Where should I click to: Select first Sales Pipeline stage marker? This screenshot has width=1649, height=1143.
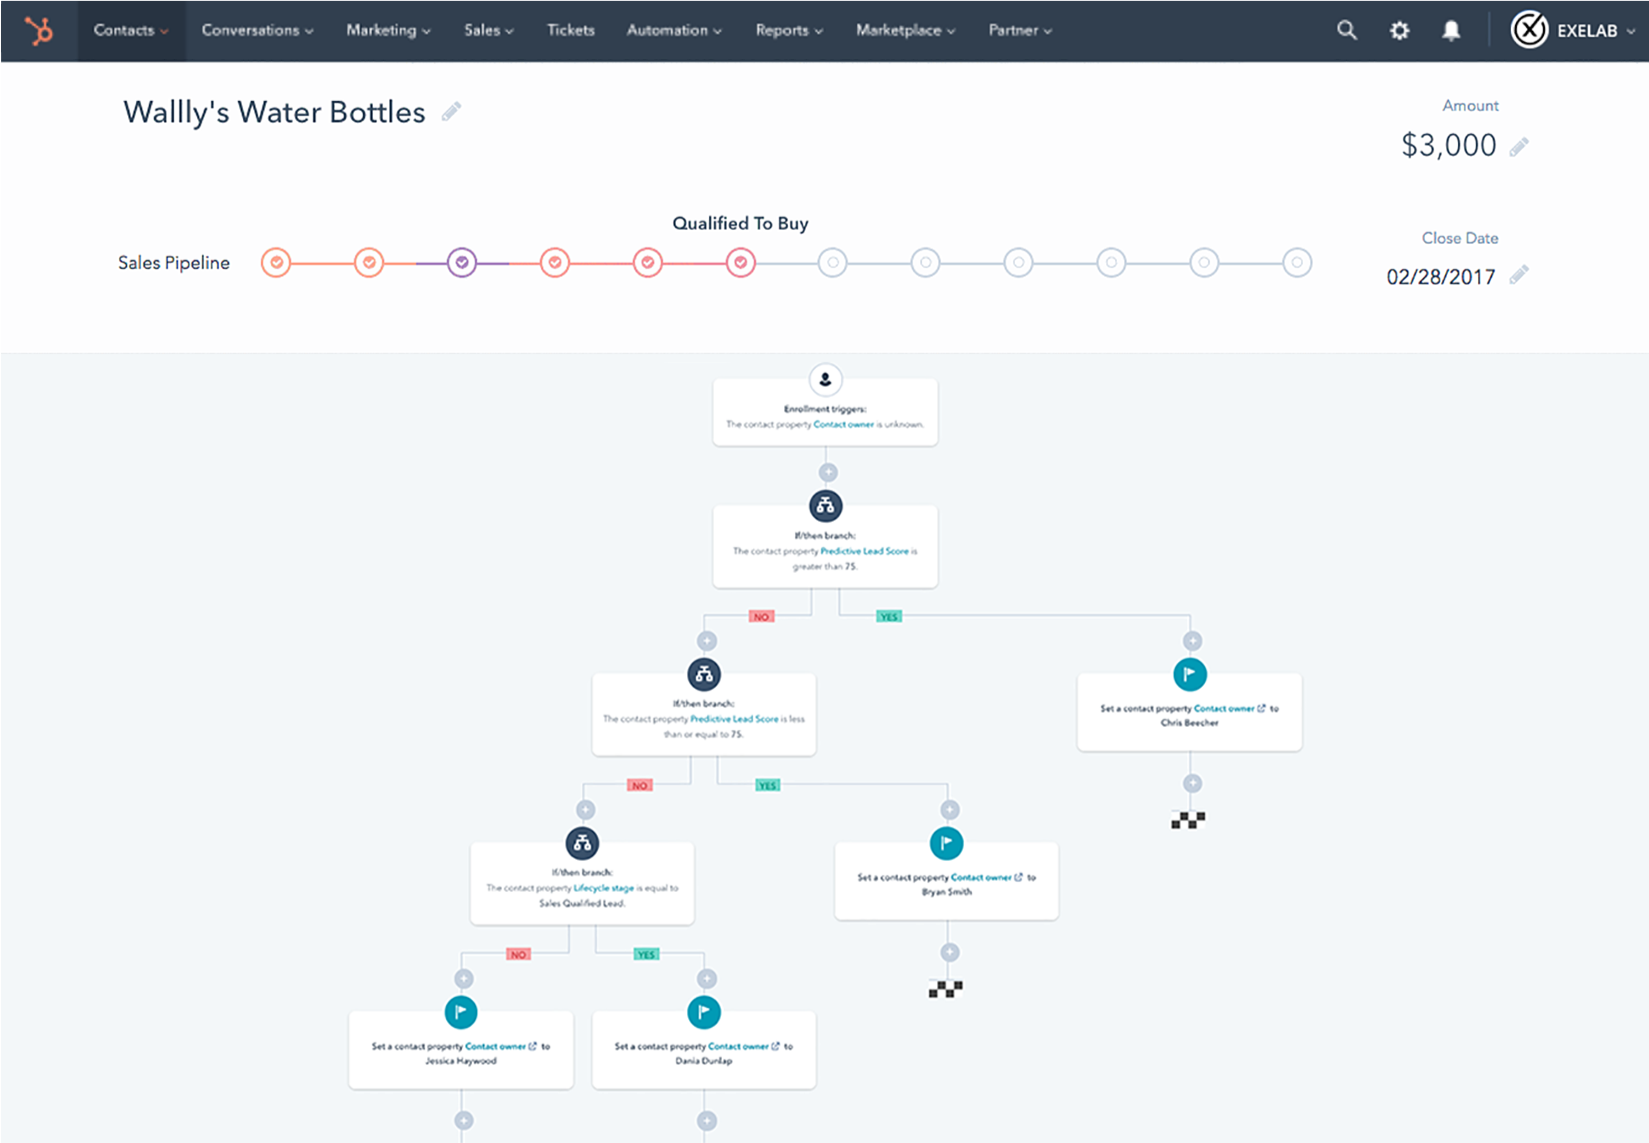point(276,263)
